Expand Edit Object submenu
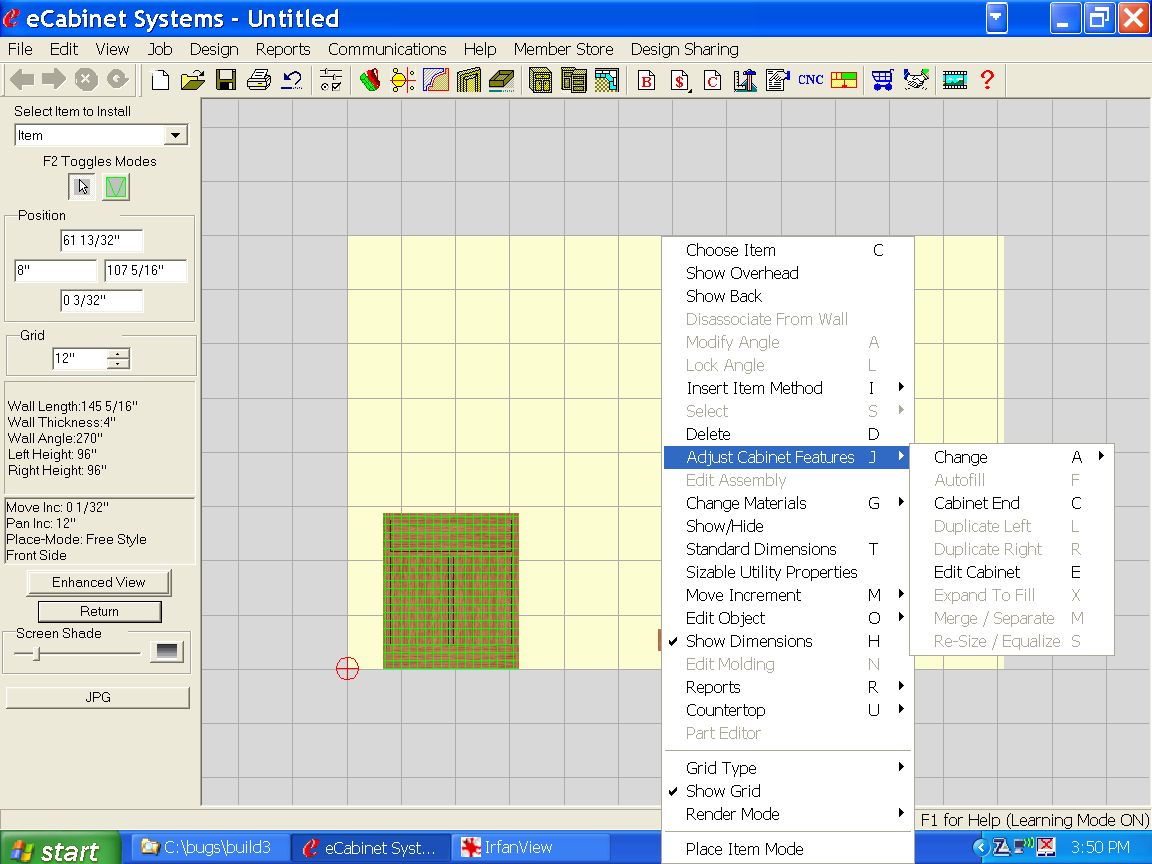This screenshot has width=1152, height=864. point(788,619)
